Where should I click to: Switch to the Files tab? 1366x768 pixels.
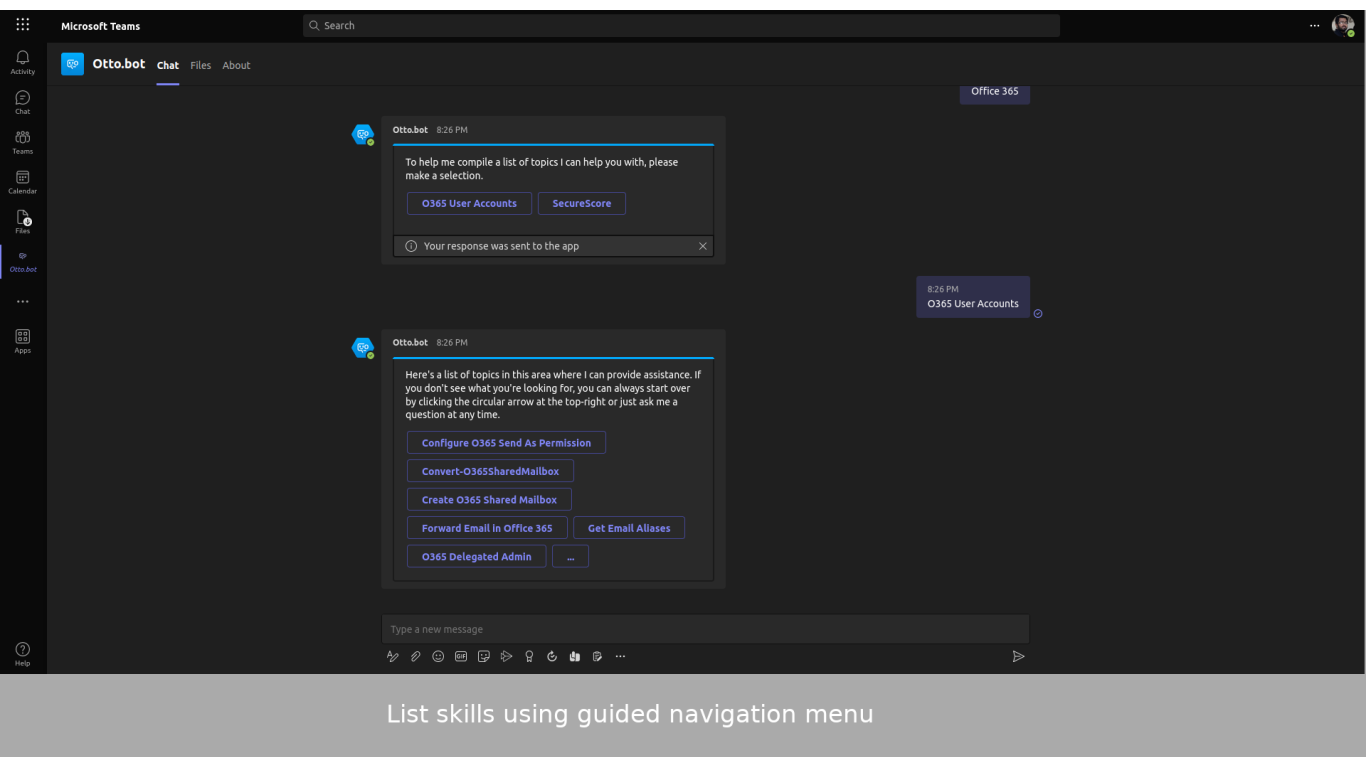pos(201,65)
